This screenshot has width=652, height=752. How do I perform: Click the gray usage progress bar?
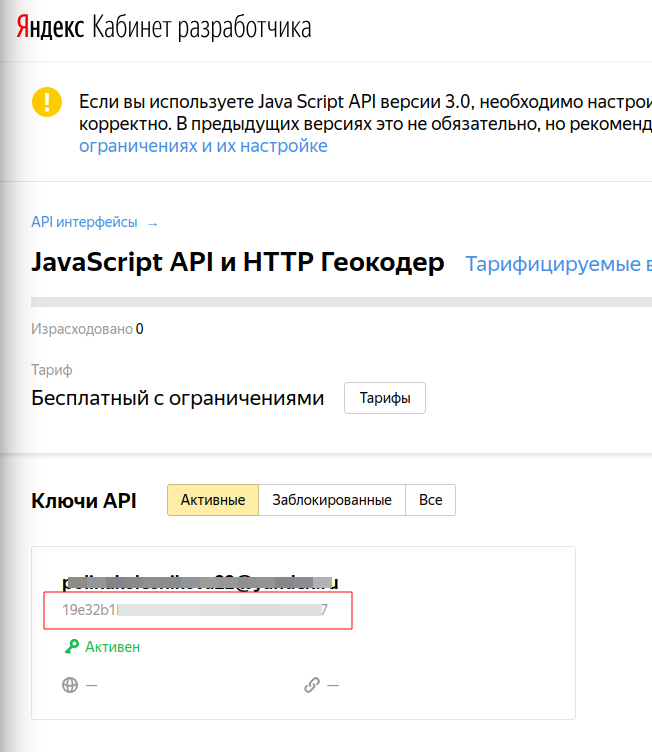(340, 301)
